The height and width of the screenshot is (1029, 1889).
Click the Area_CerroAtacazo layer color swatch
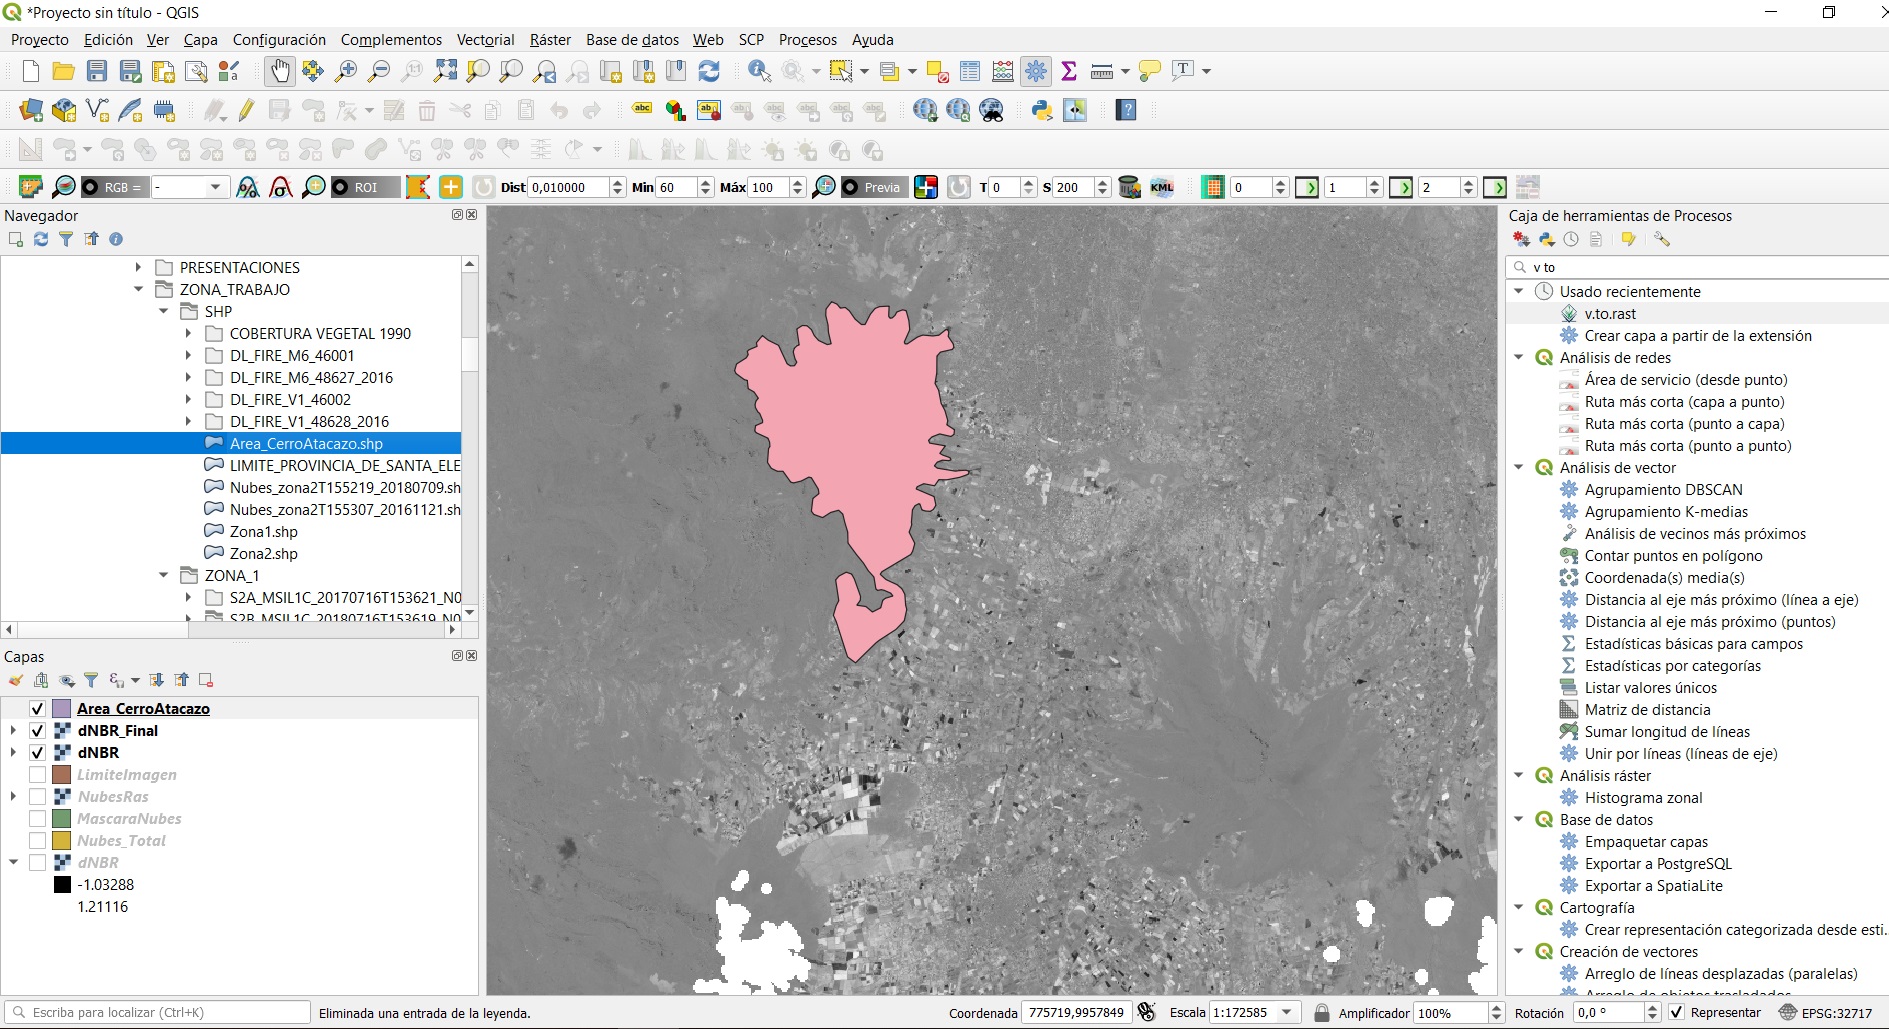[x=62, y=709]
